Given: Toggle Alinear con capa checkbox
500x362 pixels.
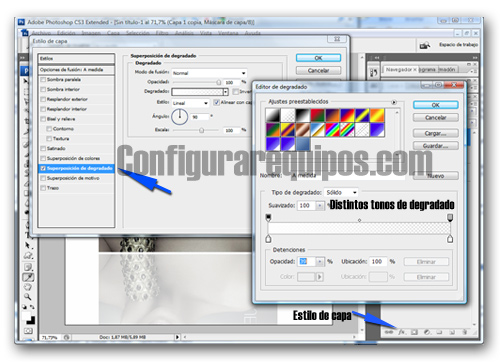Looking at the screenshot, I should click(x=217, y=102).
